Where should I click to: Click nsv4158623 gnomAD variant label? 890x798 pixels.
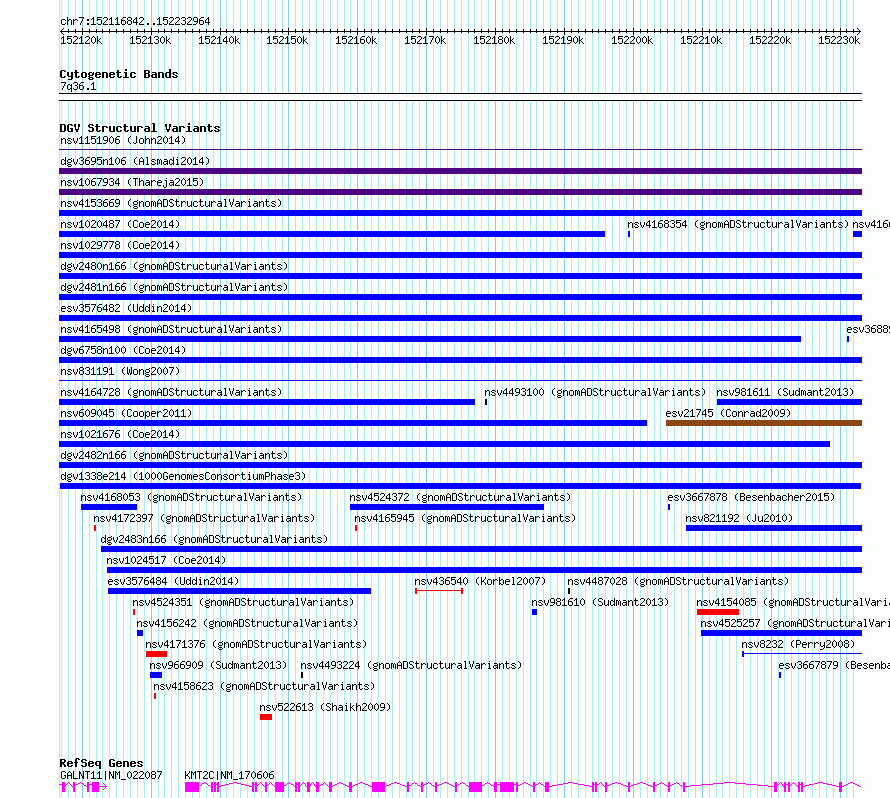coord(264,686)
